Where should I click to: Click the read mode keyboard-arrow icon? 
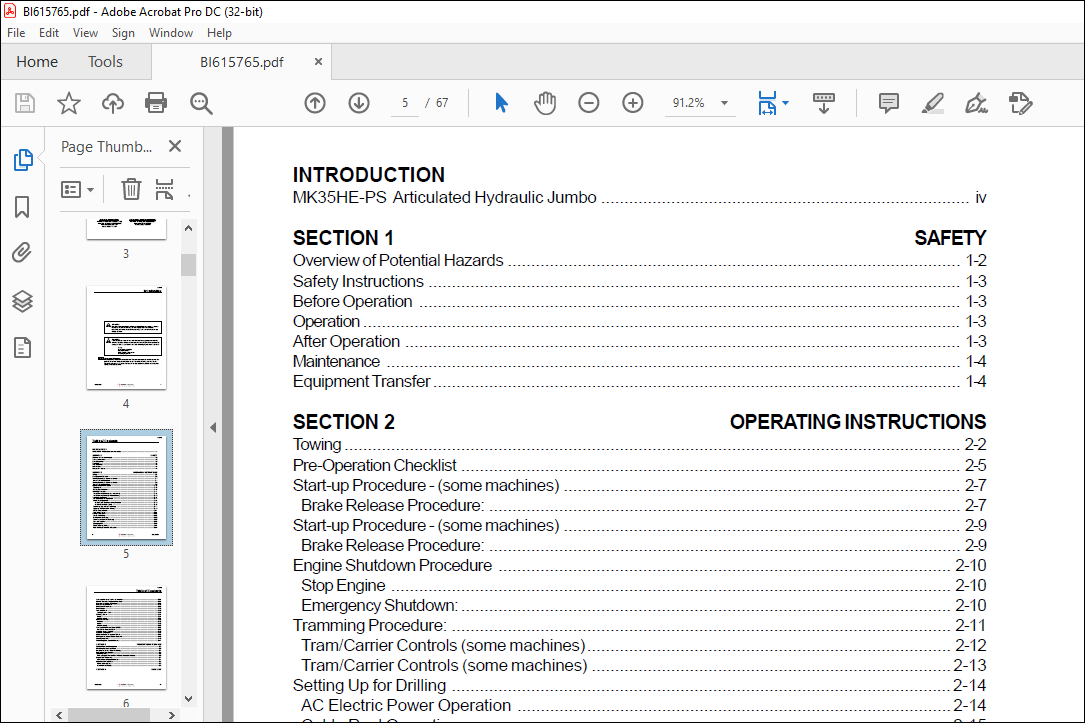pyautogui.click(x=823, y=103)
